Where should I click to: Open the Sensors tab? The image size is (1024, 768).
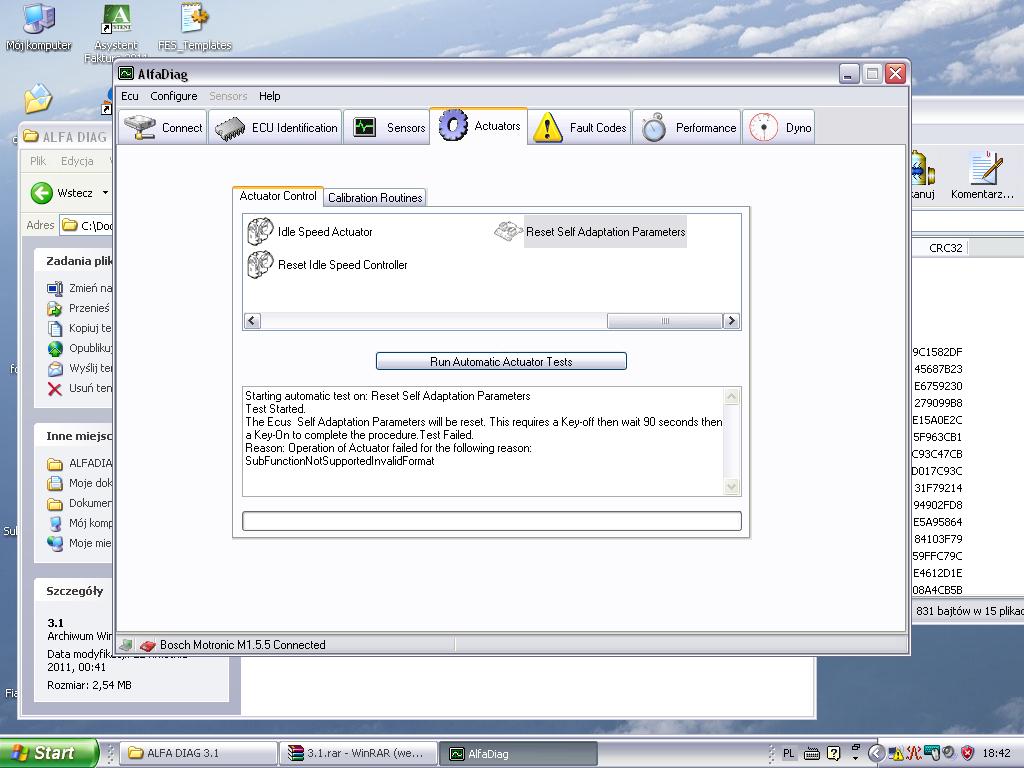point(387,127)
